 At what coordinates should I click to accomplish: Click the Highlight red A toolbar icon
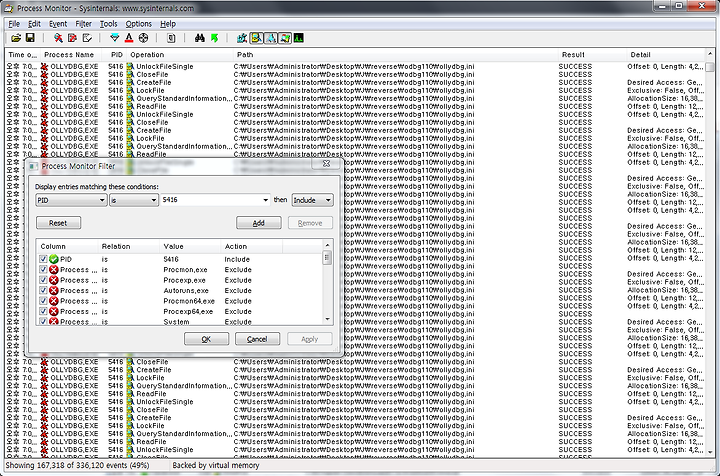129,38
